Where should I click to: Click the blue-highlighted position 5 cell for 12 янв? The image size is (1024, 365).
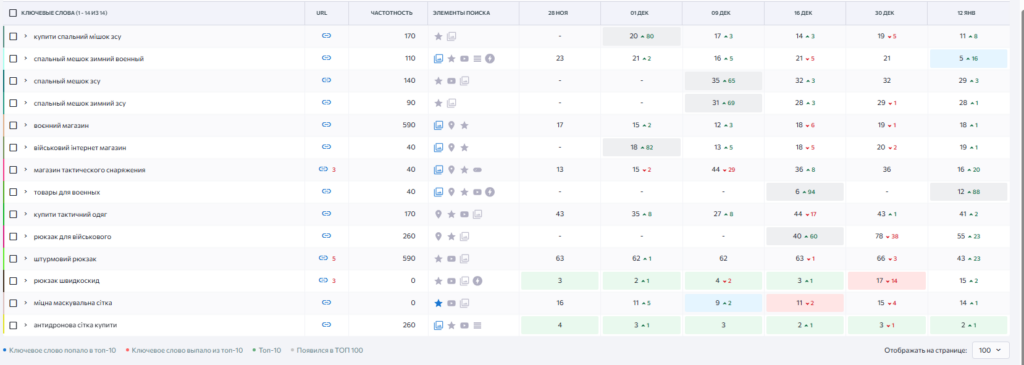coord(968,59)
